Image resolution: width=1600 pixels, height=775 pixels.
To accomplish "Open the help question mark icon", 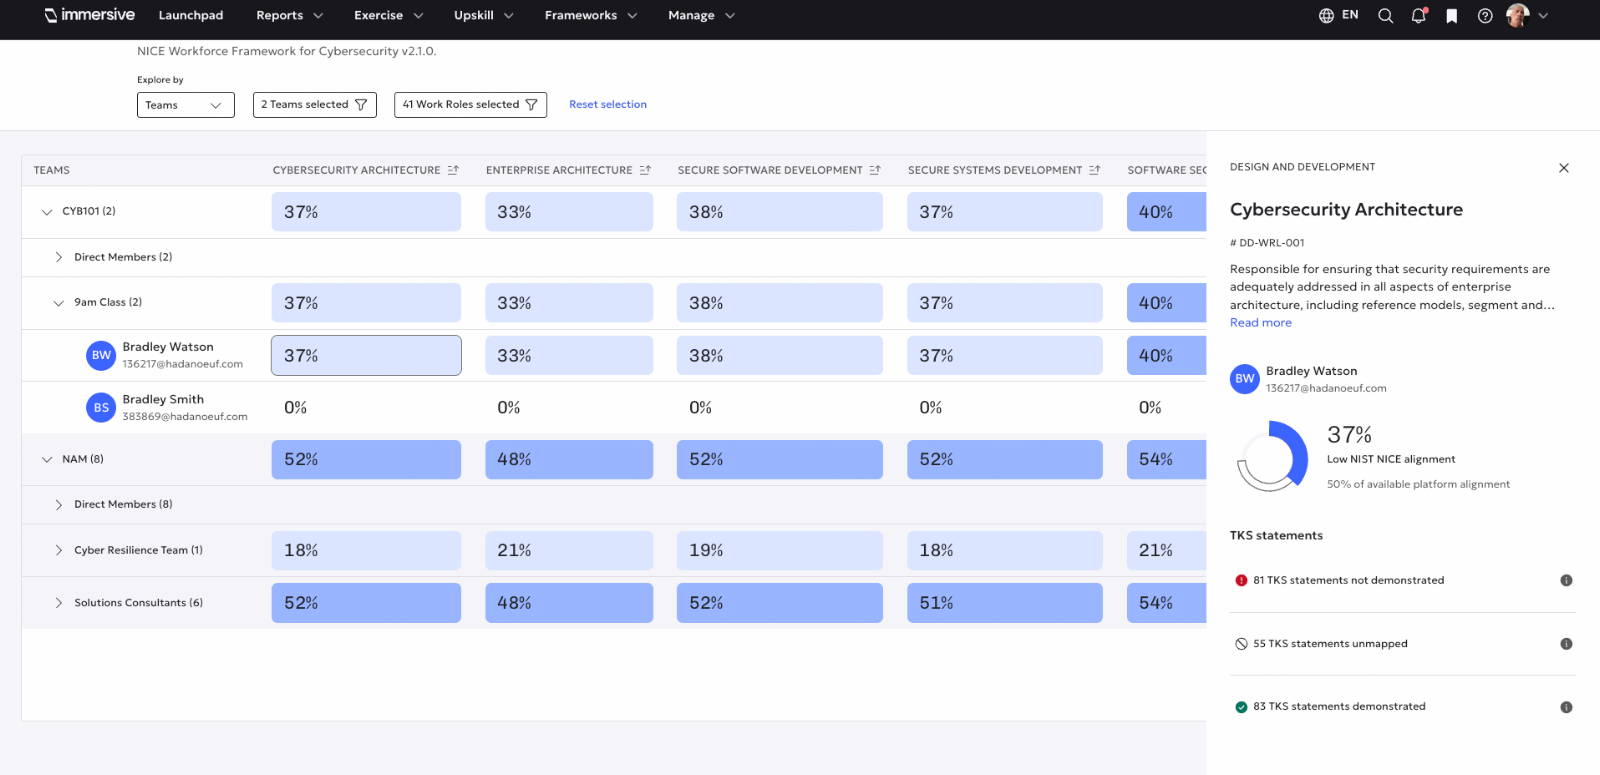I will (x=1485, y=15).
